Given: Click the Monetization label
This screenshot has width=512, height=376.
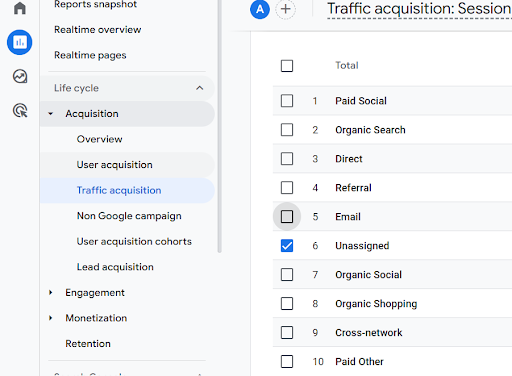Looking at the screenshot, I should tap(96, 318).
